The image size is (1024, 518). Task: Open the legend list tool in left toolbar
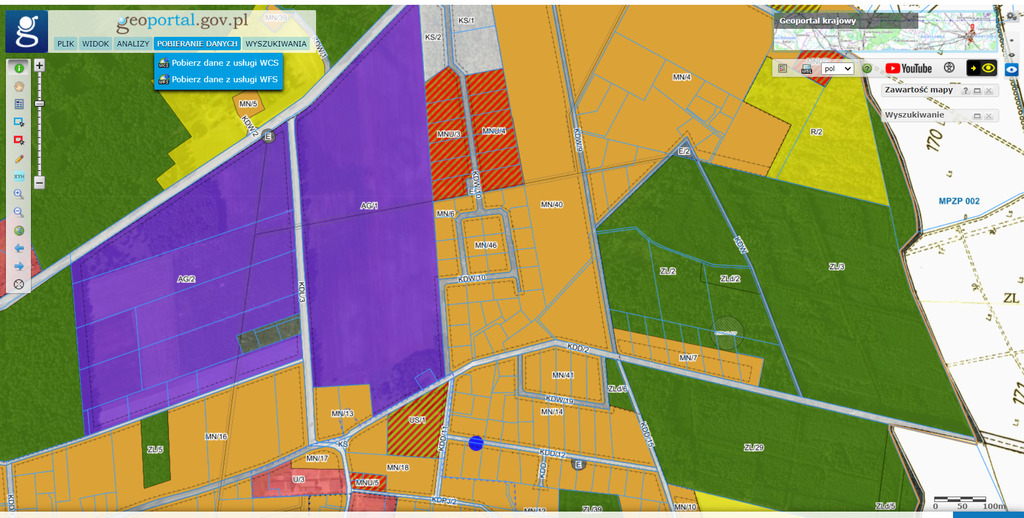coord(19,105)
